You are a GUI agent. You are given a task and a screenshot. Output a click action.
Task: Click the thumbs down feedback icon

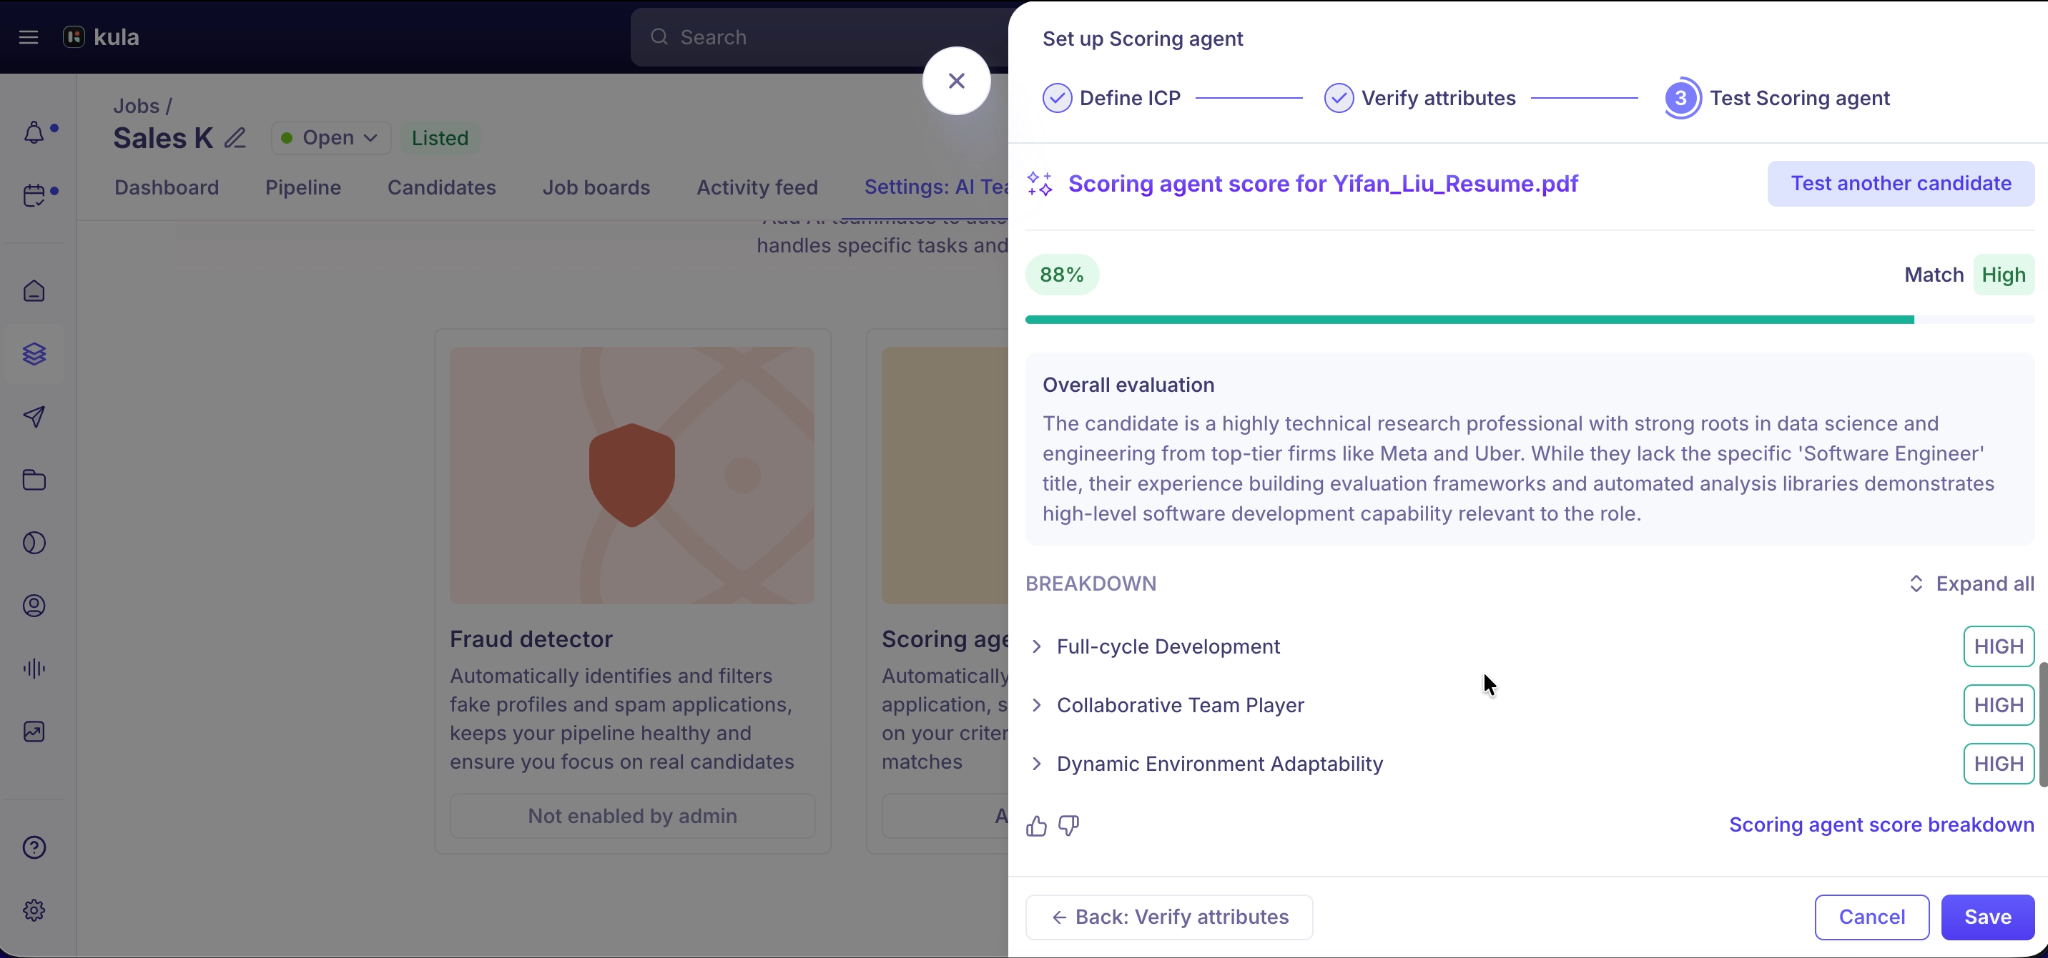tap(1069, 826)
